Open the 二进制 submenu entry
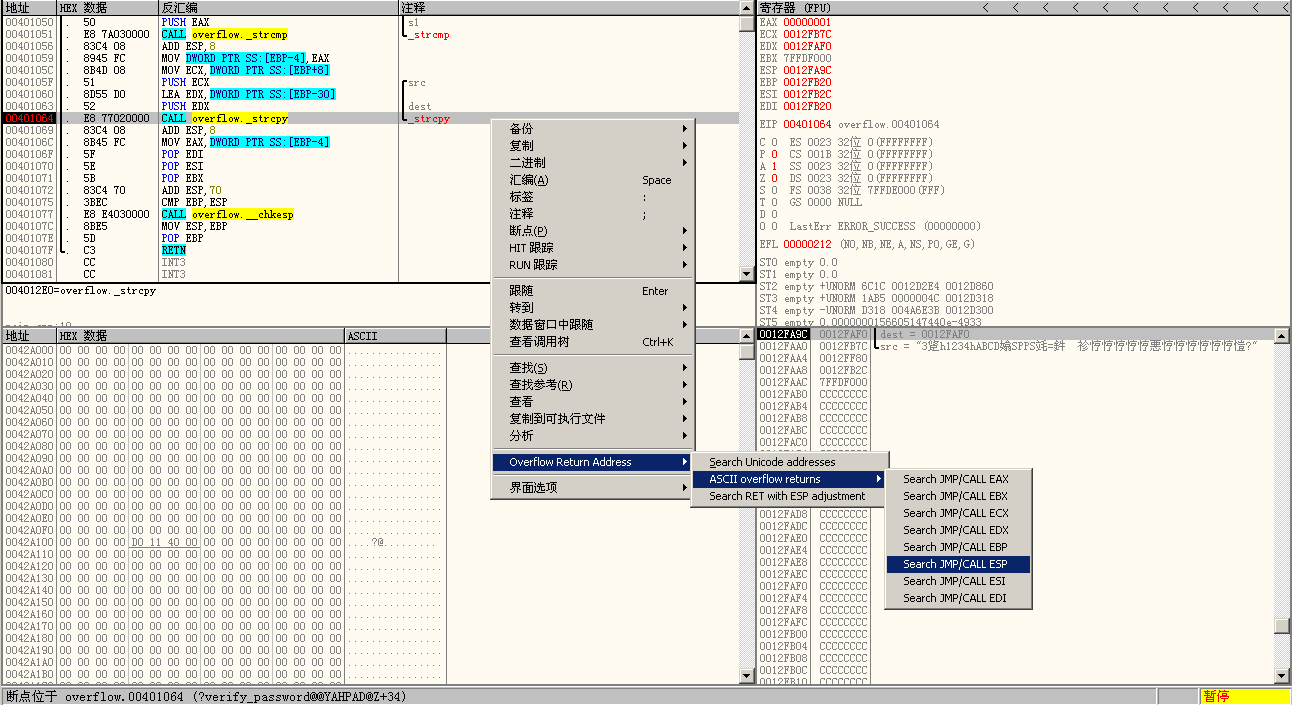 pos(594,162)
